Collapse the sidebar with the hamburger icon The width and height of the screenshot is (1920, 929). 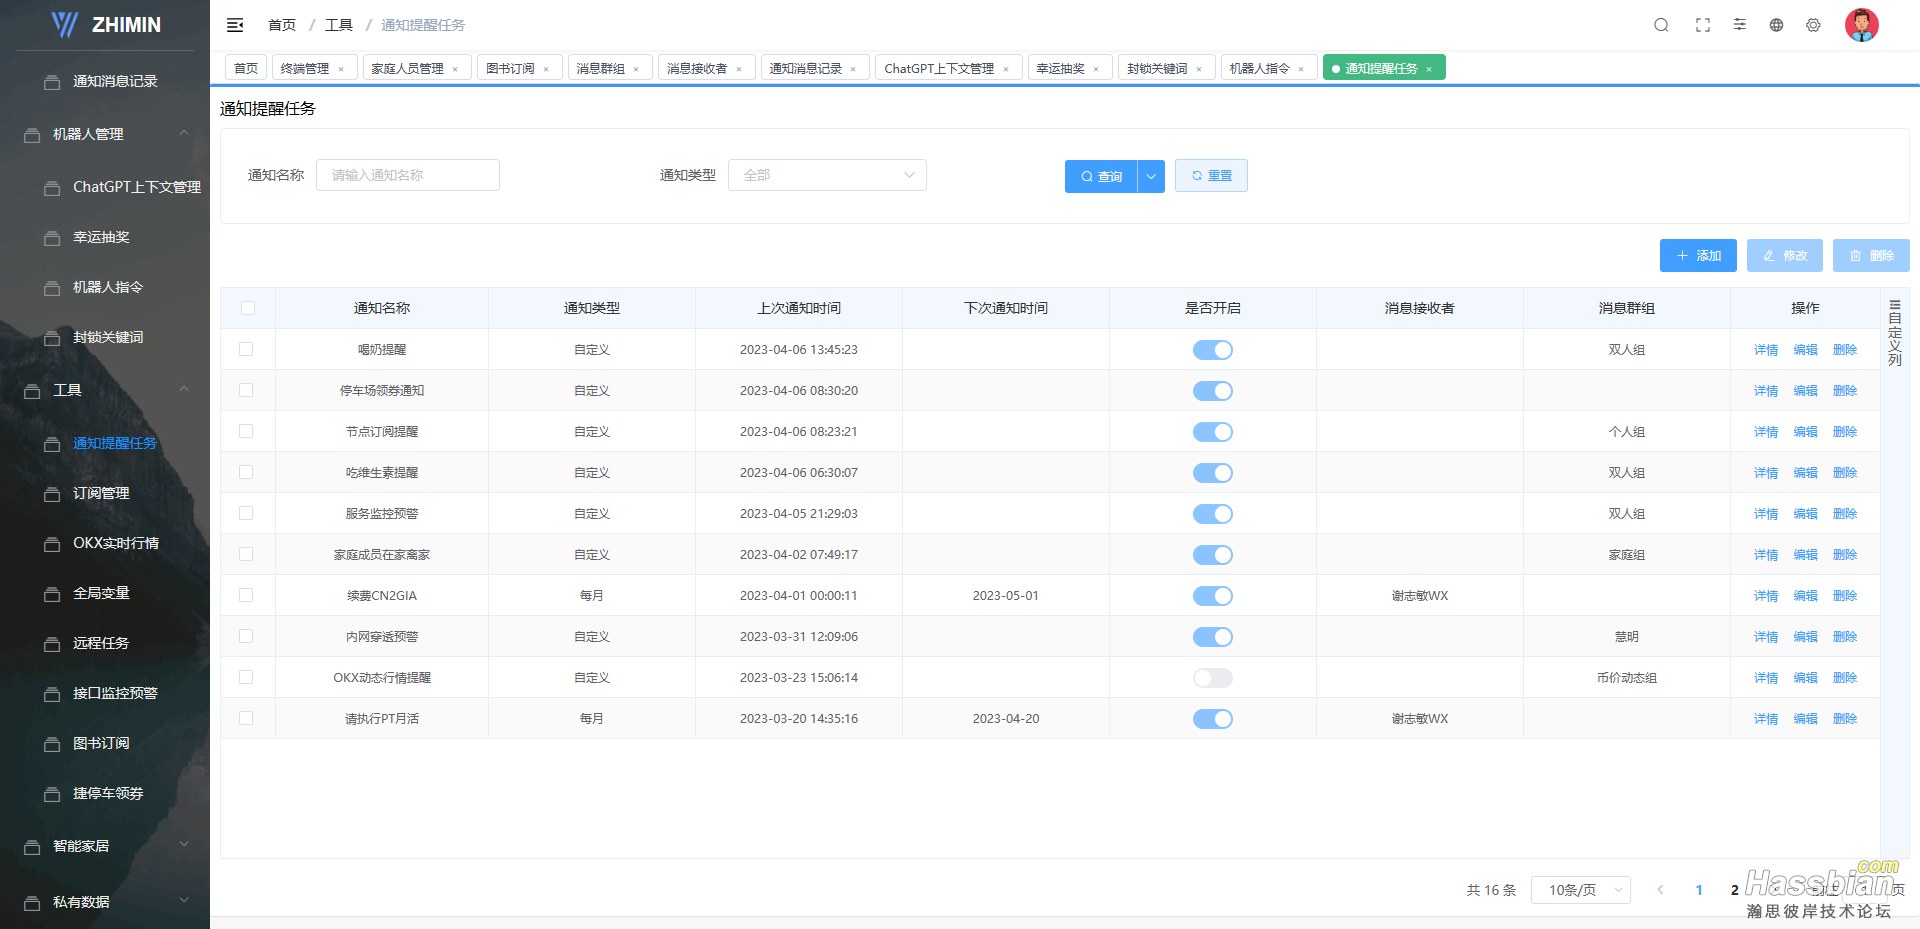235,25
